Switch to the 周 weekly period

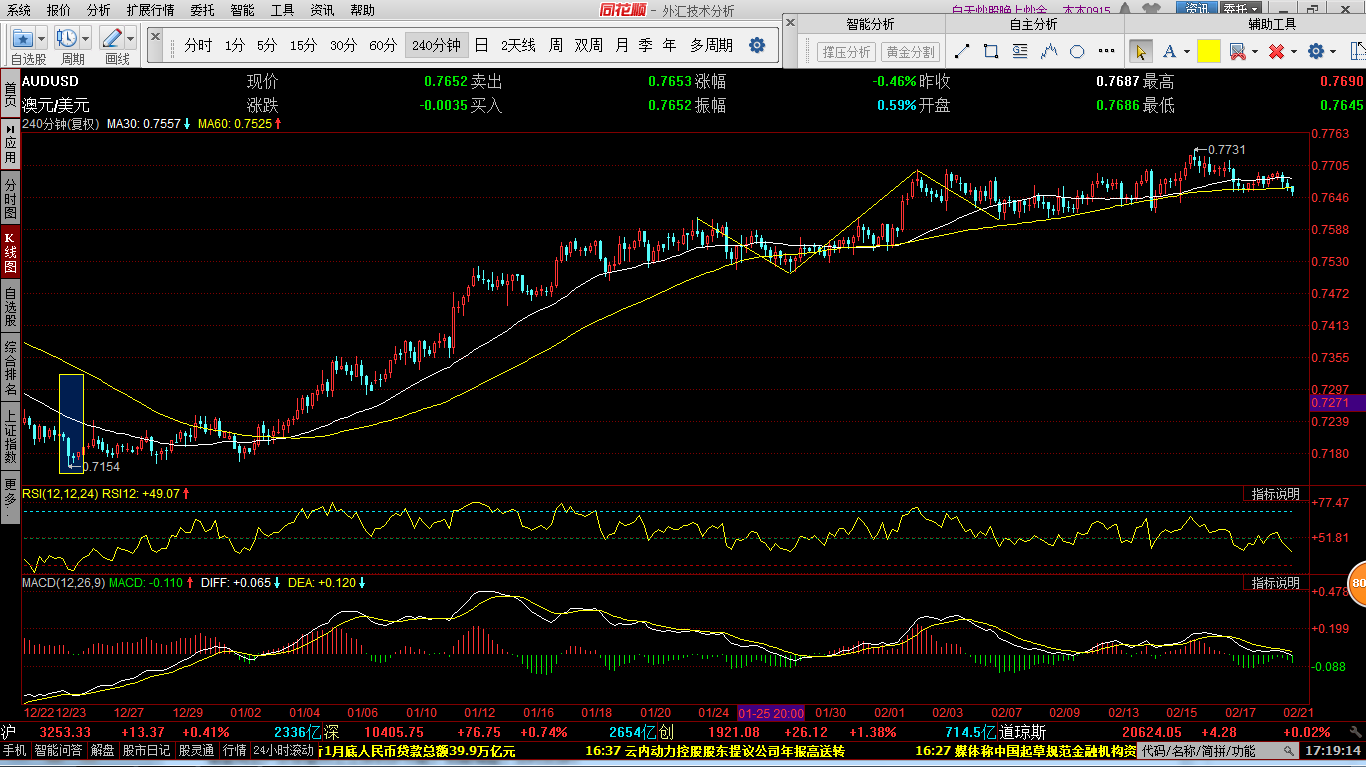point(555,46)
